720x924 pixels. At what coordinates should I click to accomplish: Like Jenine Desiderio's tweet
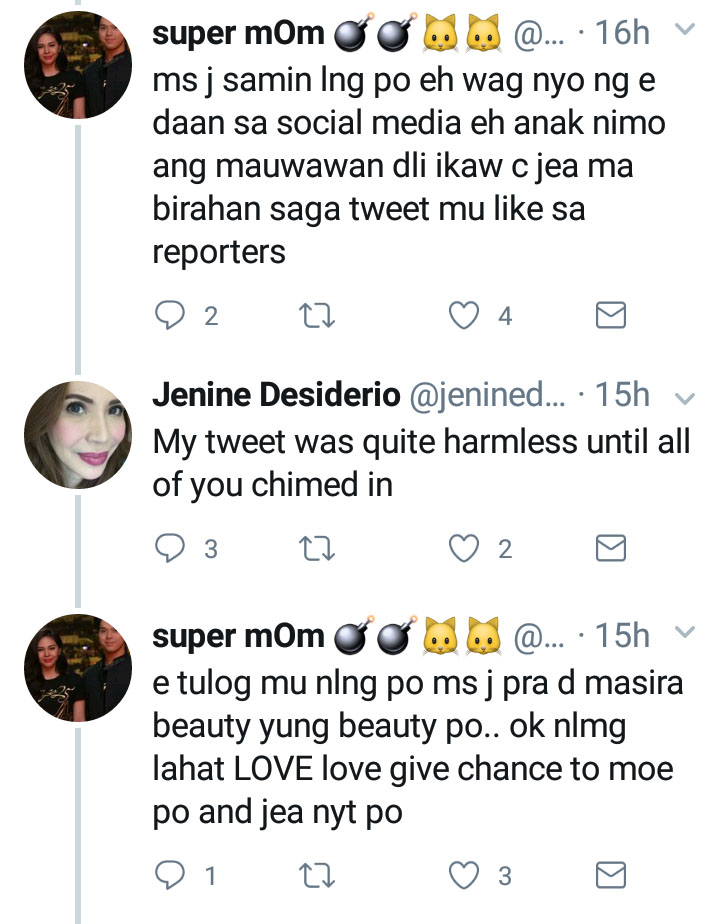pyautogui.click(x=463, y=547)
